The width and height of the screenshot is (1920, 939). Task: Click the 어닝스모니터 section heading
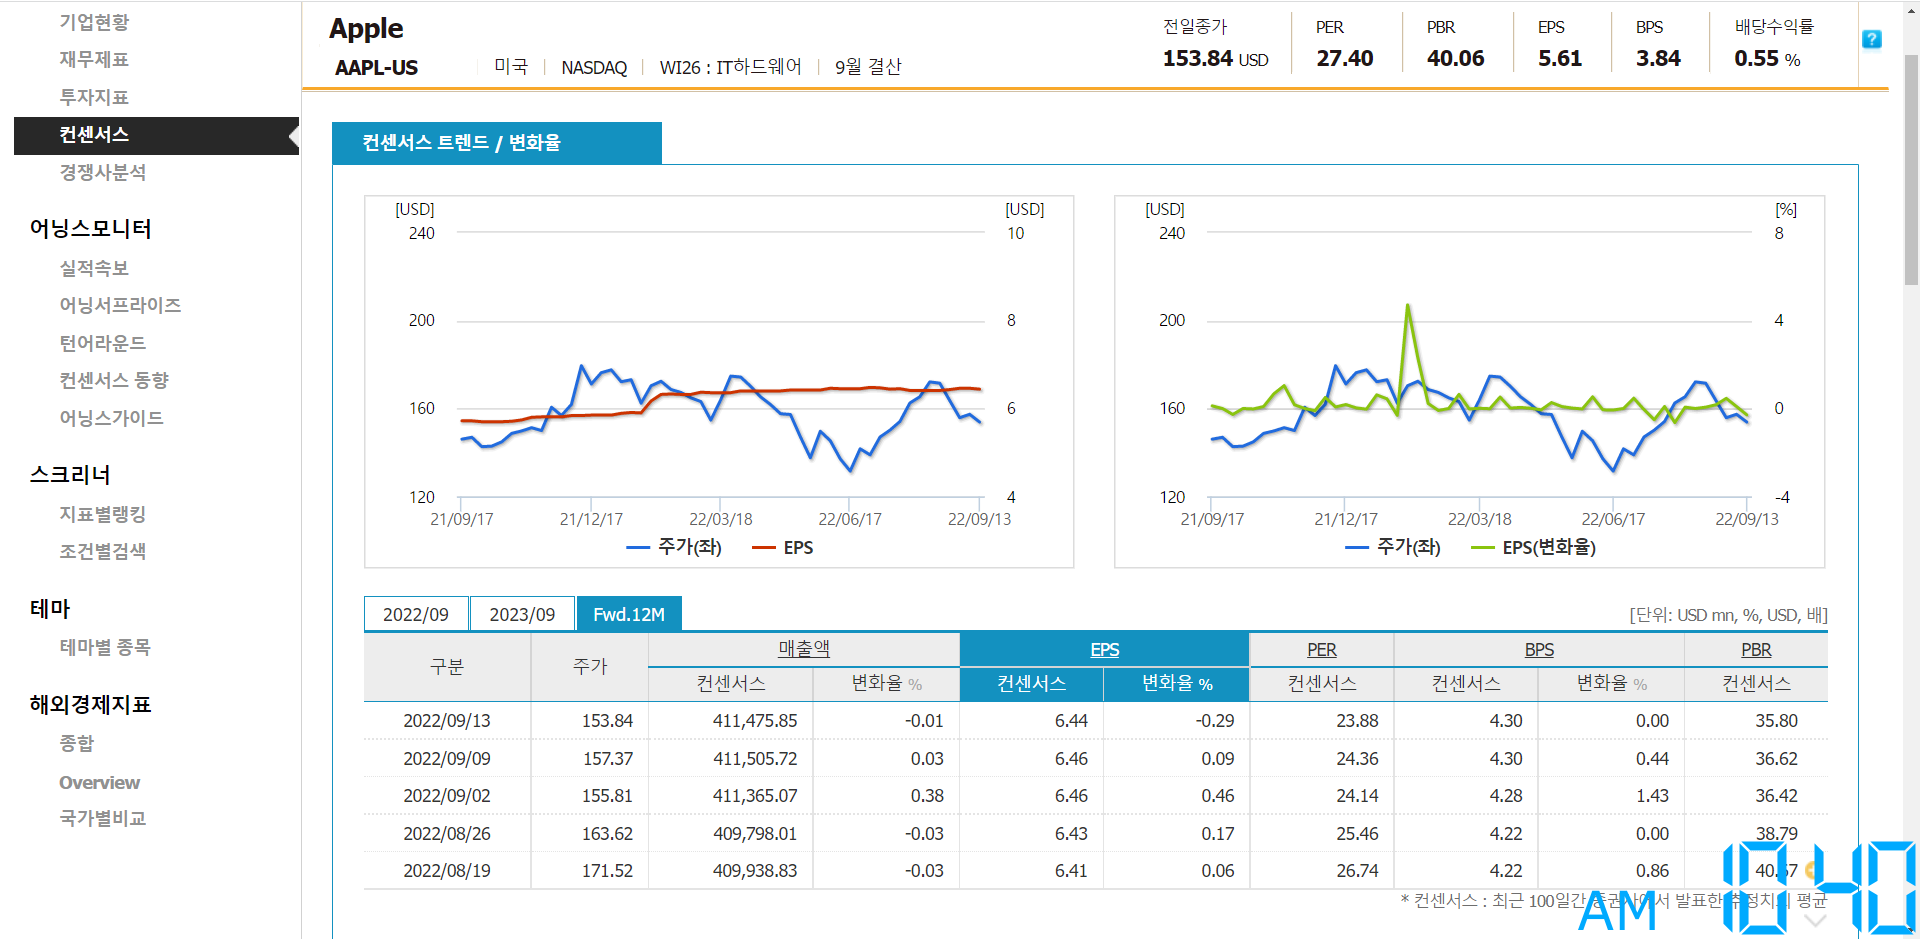pos(91,229)
